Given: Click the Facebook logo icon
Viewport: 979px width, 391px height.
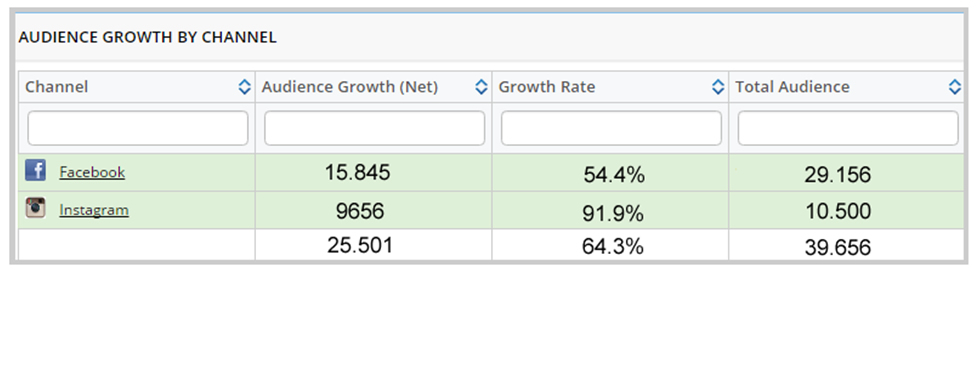Looking at the screenshot, I should (36, 171).
